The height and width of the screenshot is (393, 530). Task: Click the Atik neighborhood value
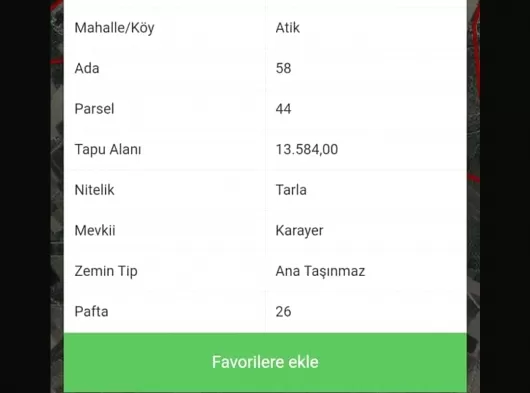click(x=288, y=28)
